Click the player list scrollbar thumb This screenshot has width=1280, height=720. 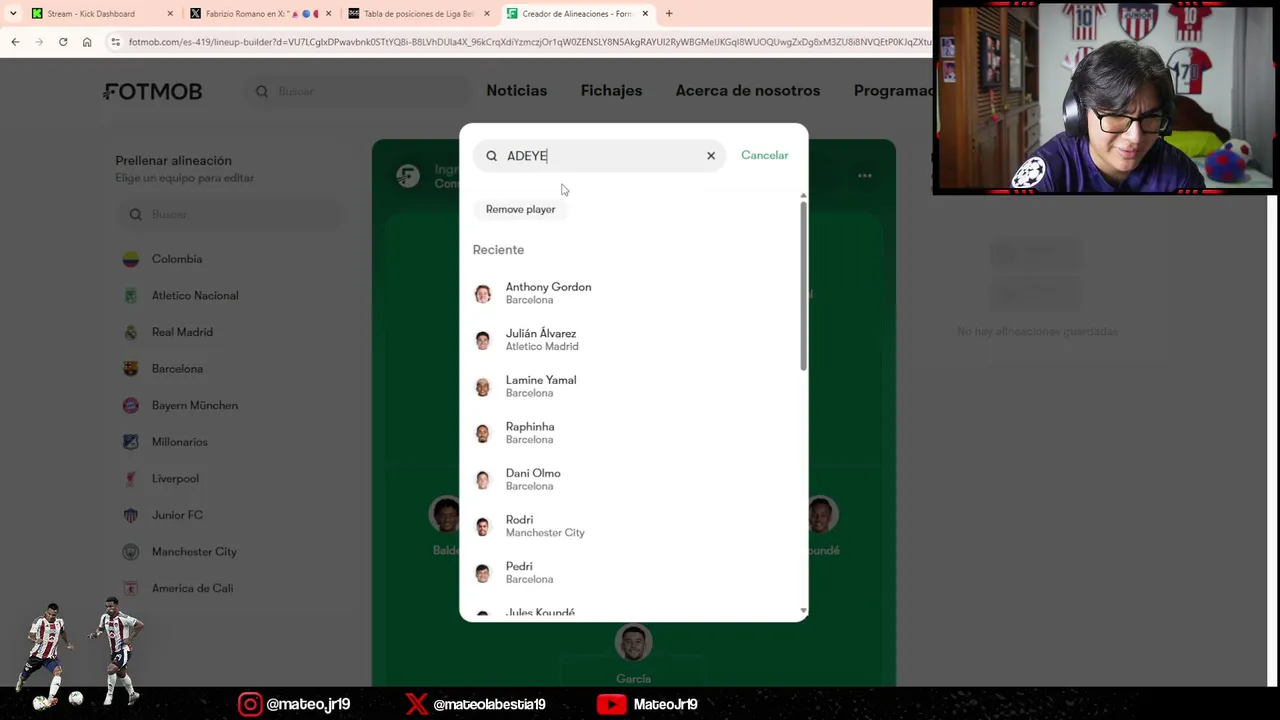803,286
